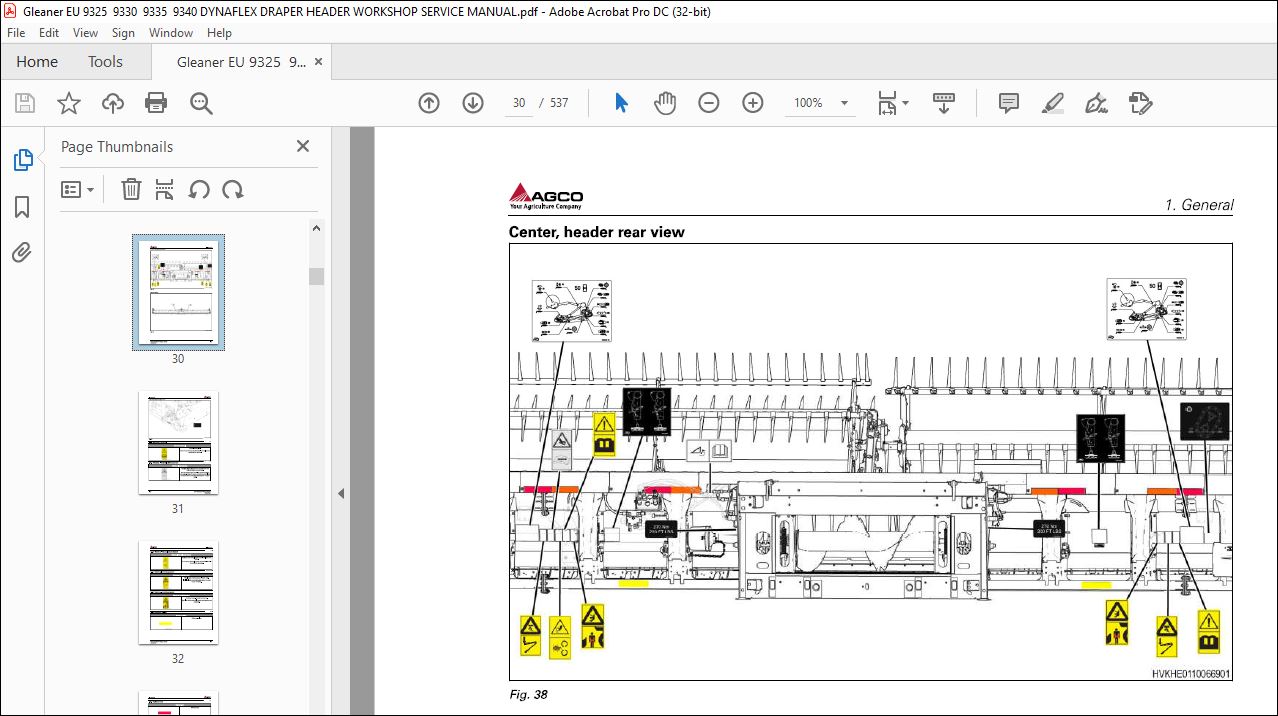Select the page 31 thumbnail
The height and width of the screenshot is (716, 1278).
[x=178, y=442]
